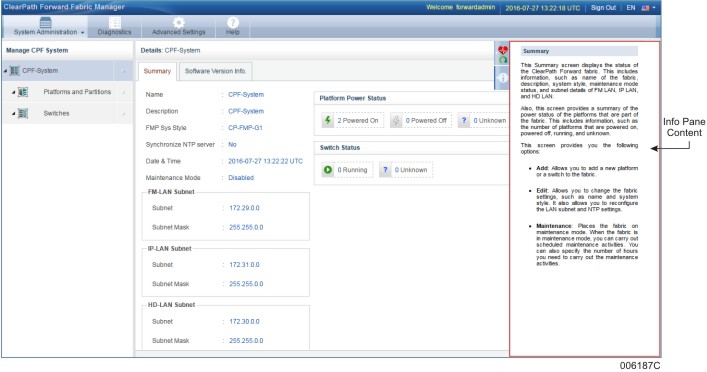The width and height of the screenshot is (707, 372).
Task: Click the Platforms and Partitions icon
Action: (23, 92)
